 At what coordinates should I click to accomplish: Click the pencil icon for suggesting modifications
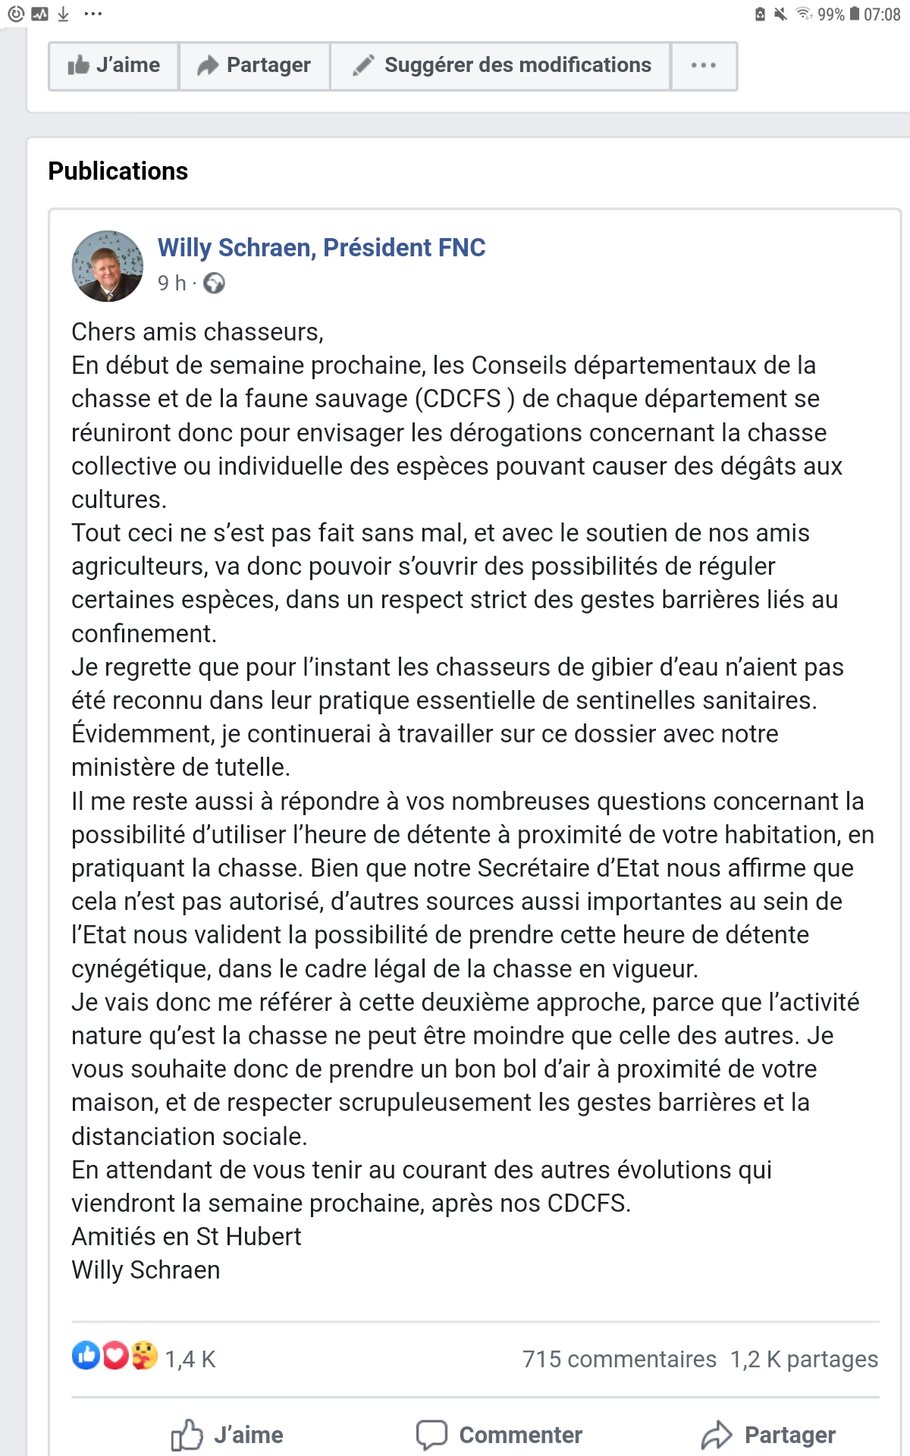pos(363,66)
